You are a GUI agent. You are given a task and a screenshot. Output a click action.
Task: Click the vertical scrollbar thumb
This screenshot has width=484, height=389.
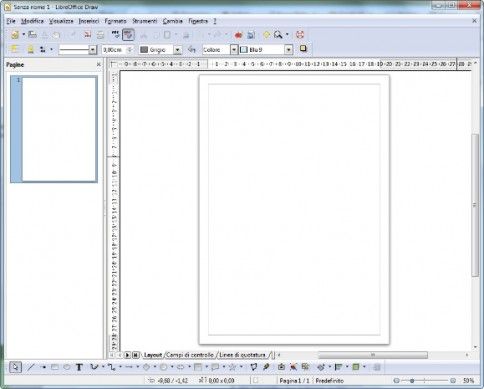coord(475,205)
